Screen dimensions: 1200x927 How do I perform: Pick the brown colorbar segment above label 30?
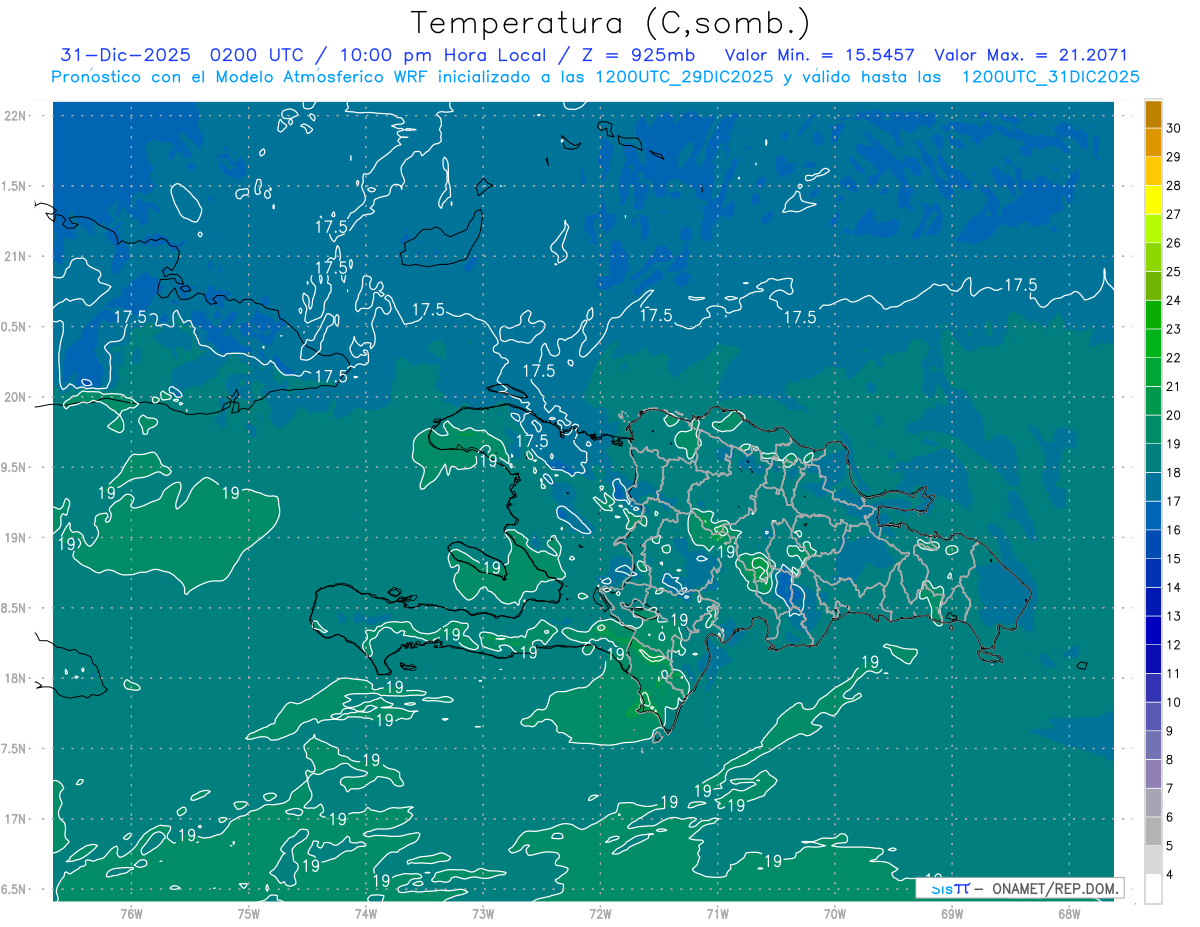tap(1153, 114)
